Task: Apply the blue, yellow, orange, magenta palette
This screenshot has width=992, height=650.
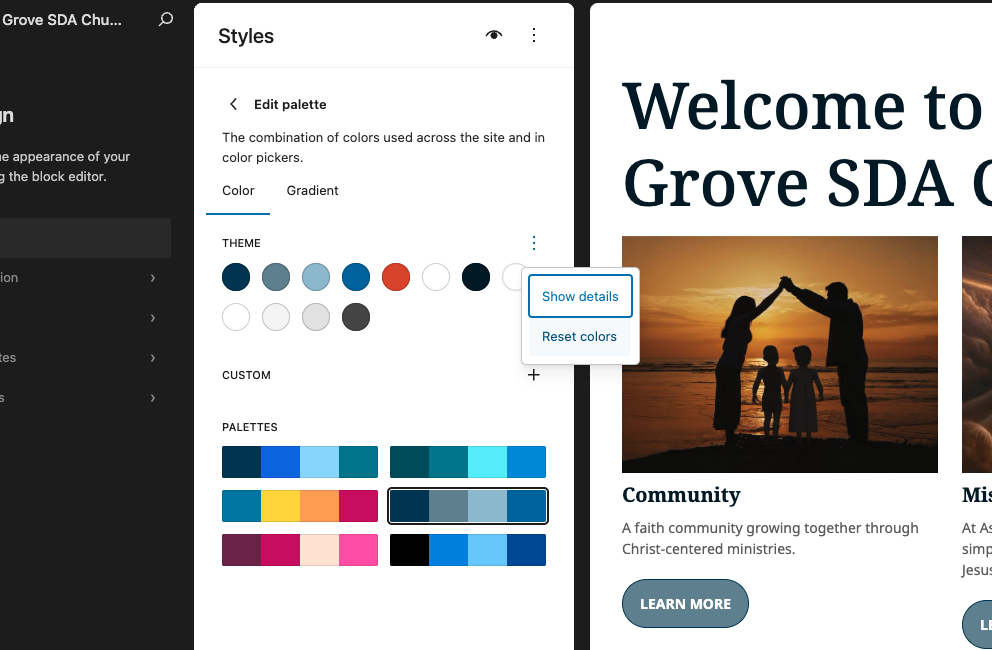Action: (x=300, y=506)
